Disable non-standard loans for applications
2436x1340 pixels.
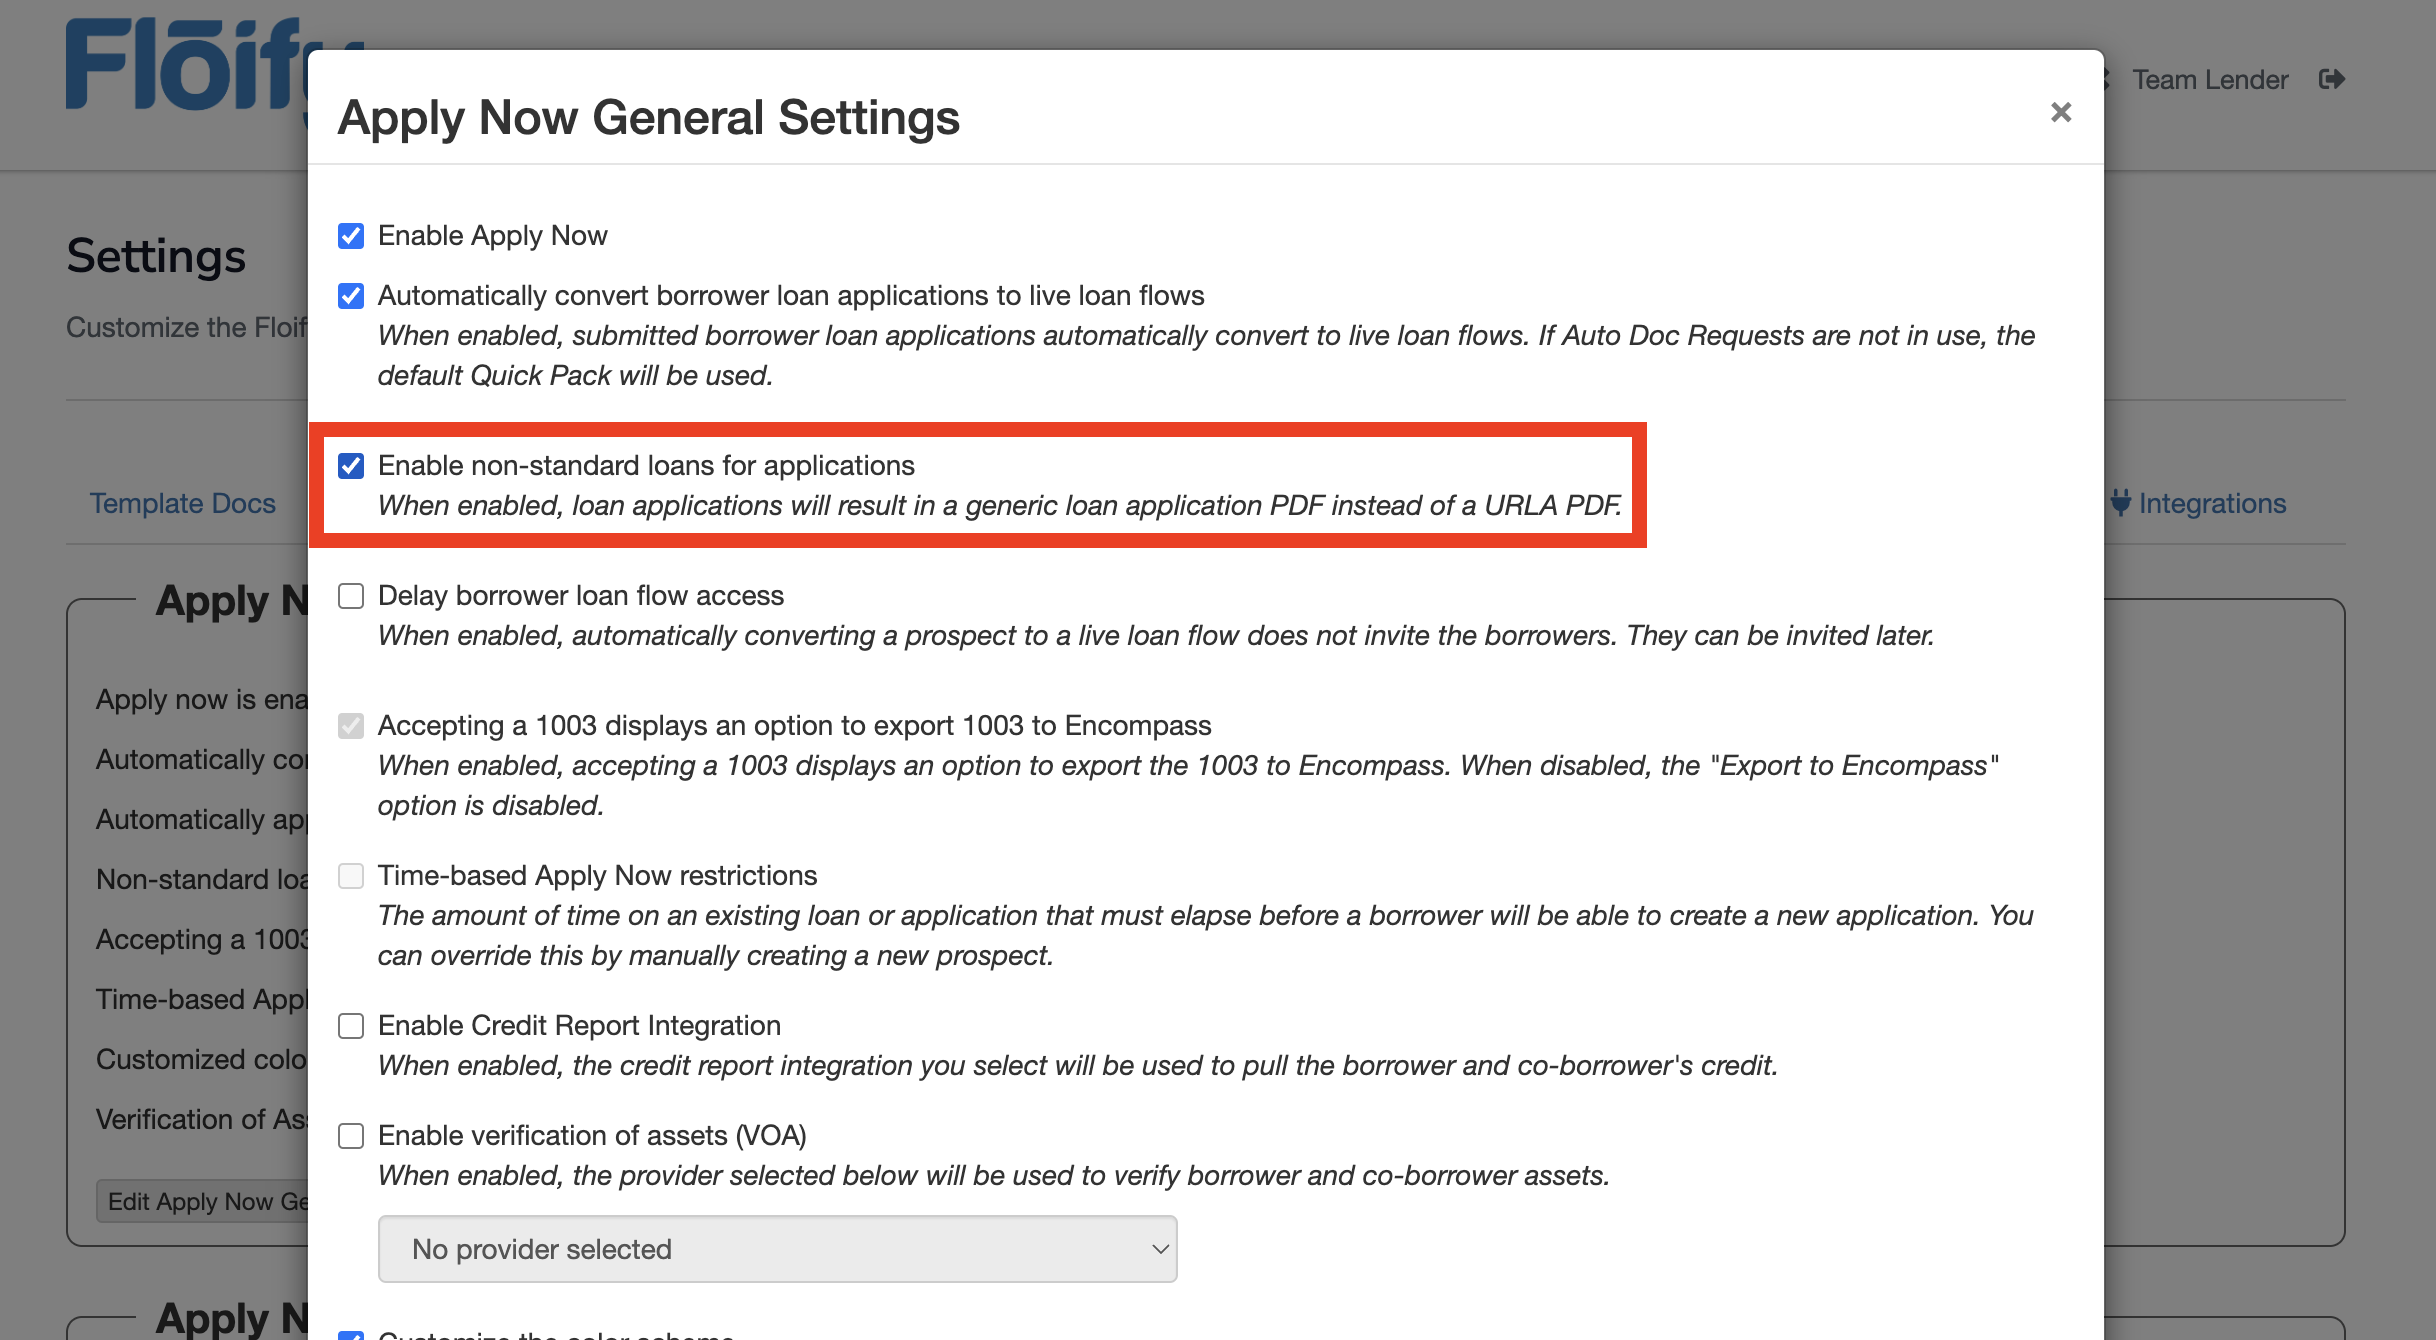pos(351,466)
